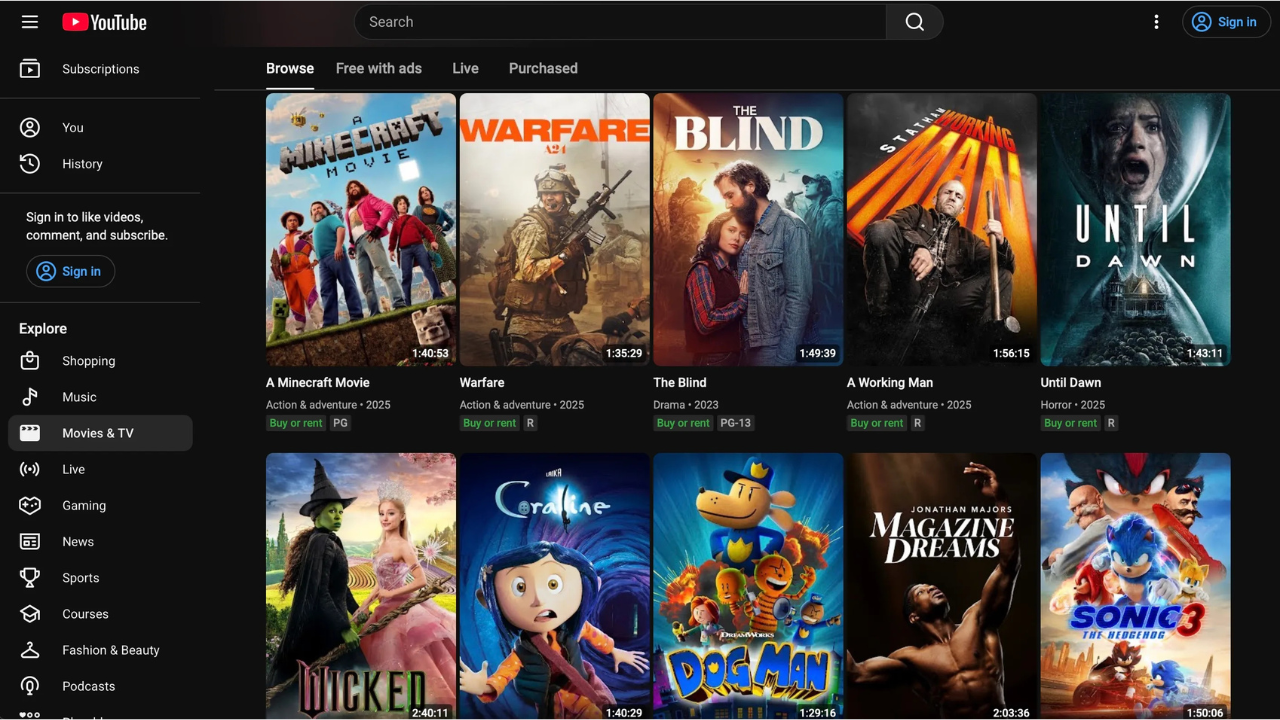Open the Live tab in Movies
Image resolution: width=1280 pixels, height=720 pixels.
pyautogui.click(x=465, y=68)
